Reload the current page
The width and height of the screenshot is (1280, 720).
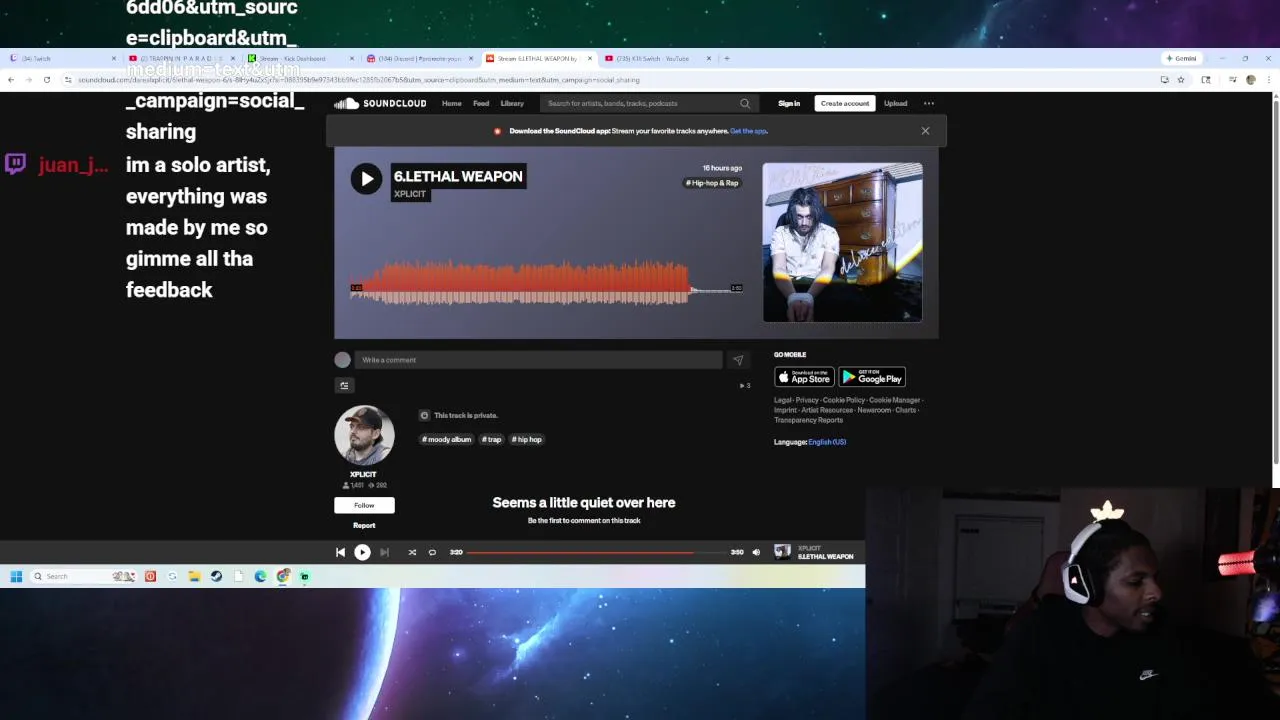pyautogui.click(x=46, y=79)
